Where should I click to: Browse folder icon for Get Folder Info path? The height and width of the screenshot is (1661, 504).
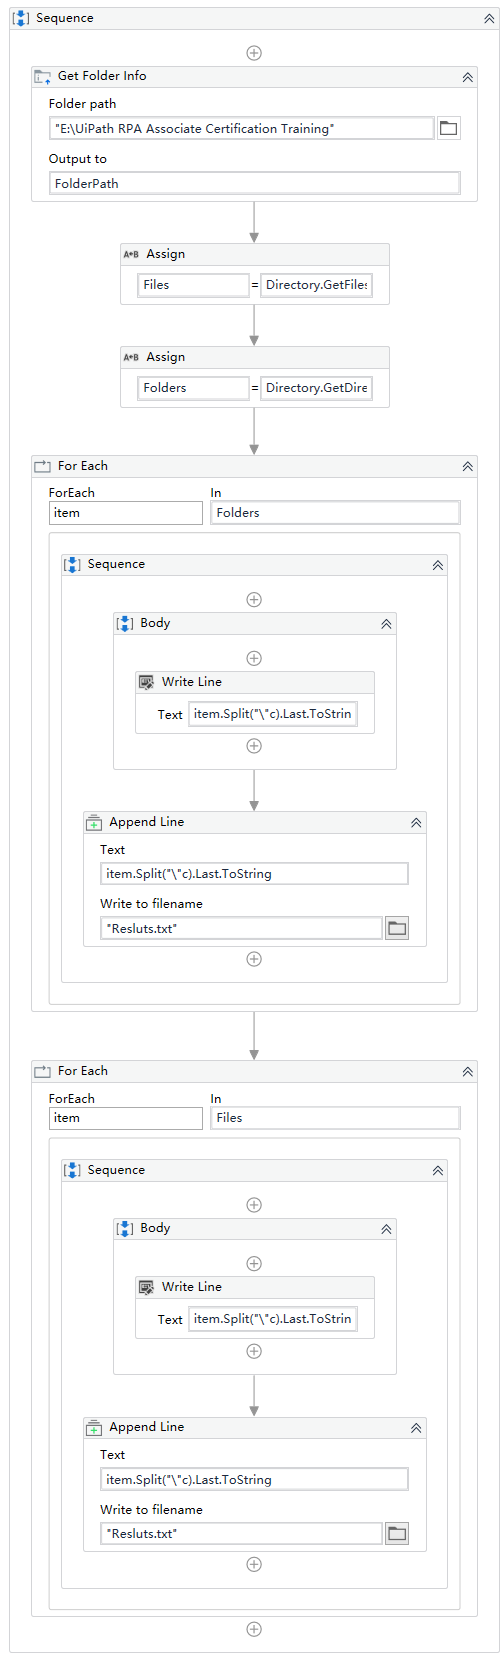[448, 128]
